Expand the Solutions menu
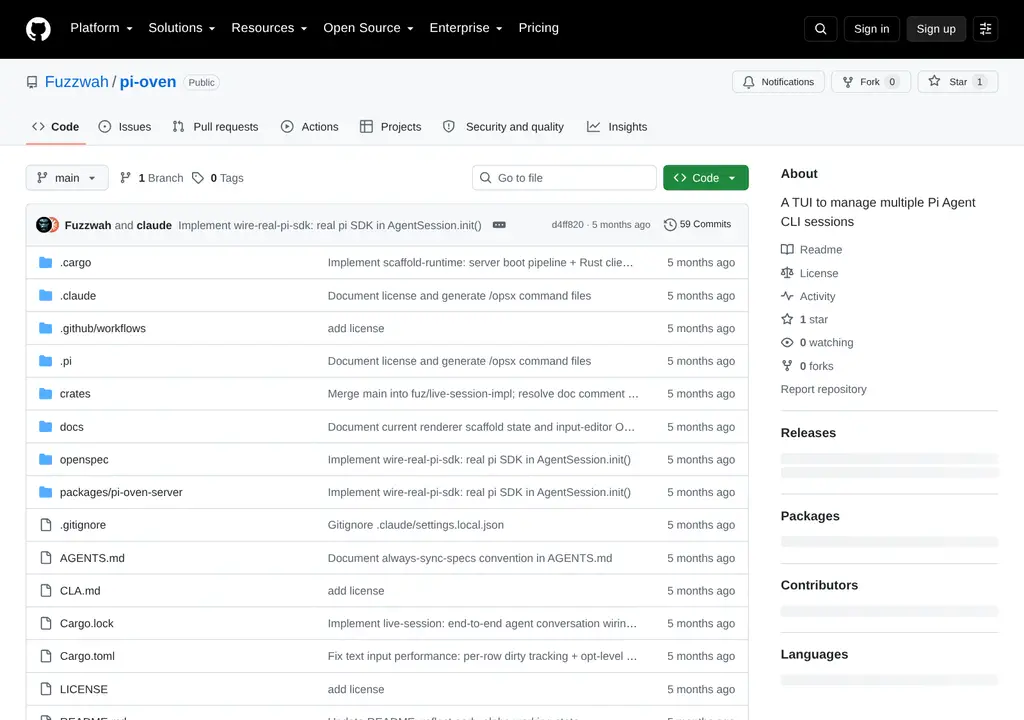 (x=182, y=28)
